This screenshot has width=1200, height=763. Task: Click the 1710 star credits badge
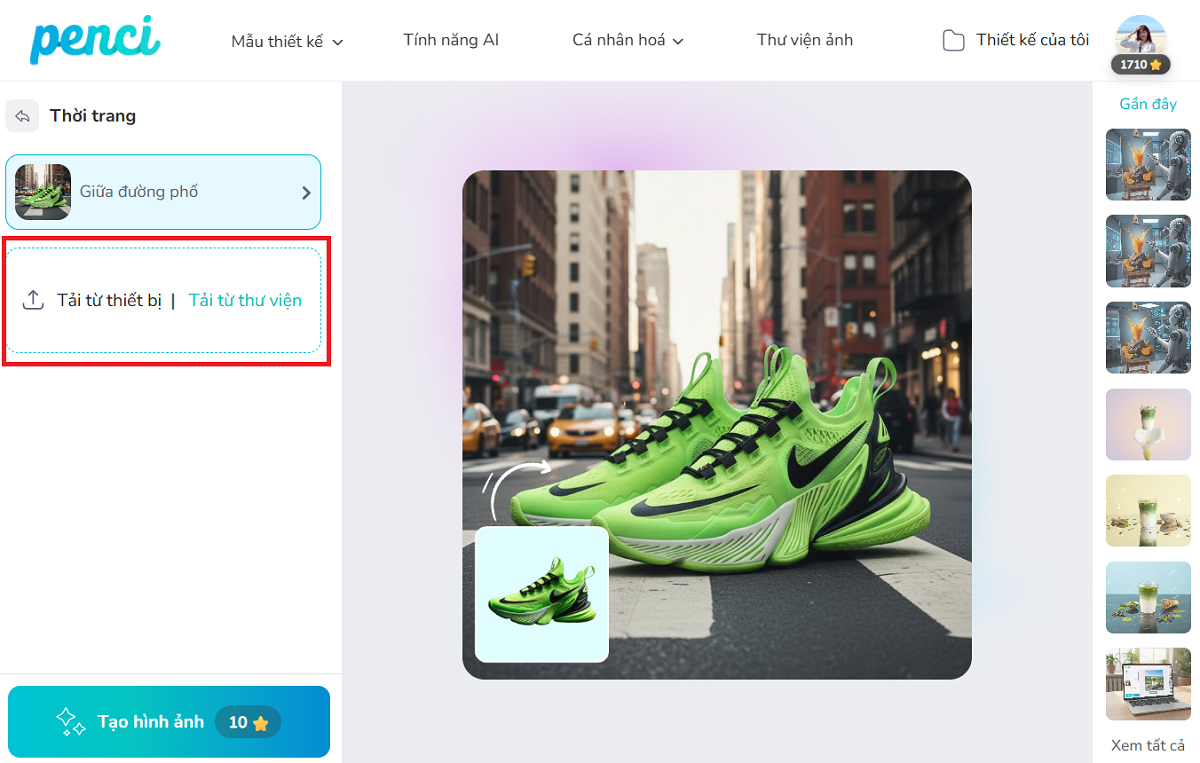(1141, 65)
